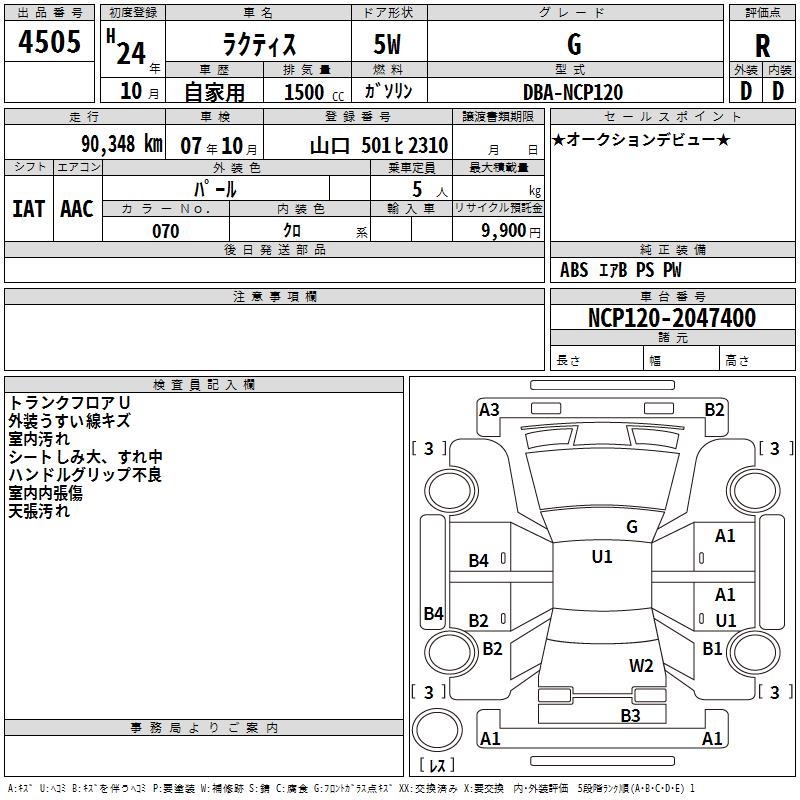Image resolution: width=800 pixels, height=800 pixels.
Task: Click the lot number 4505
Action: (x=49, y=41)
